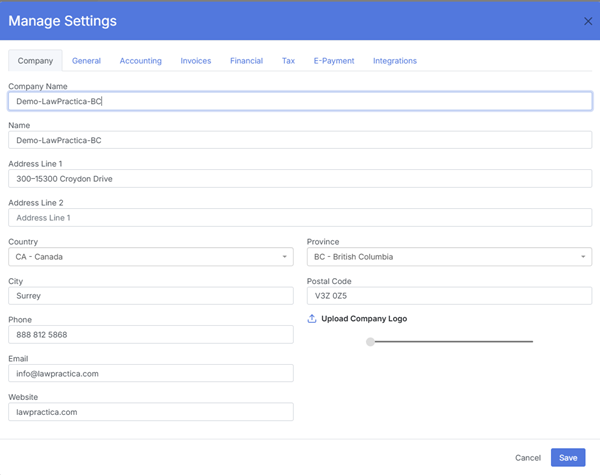Click the upload company logo icon
Viewport: 600px width, 475px height.
(312, 319)
